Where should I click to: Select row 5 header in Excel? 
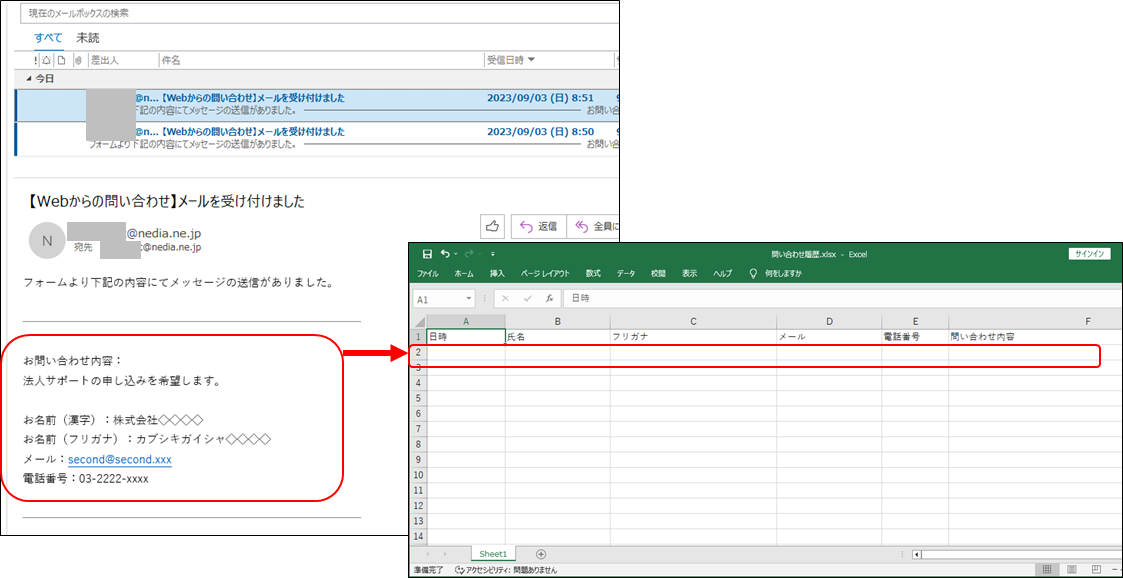pyautogui.click(x=420, y=398)
